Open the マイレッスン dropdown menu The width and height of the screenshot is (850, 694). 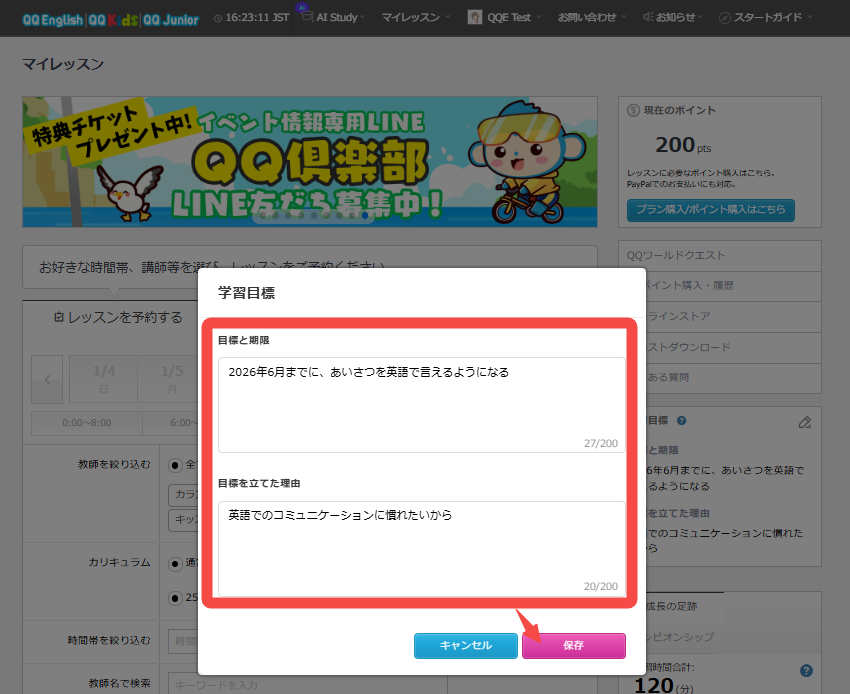coord(415,18)
